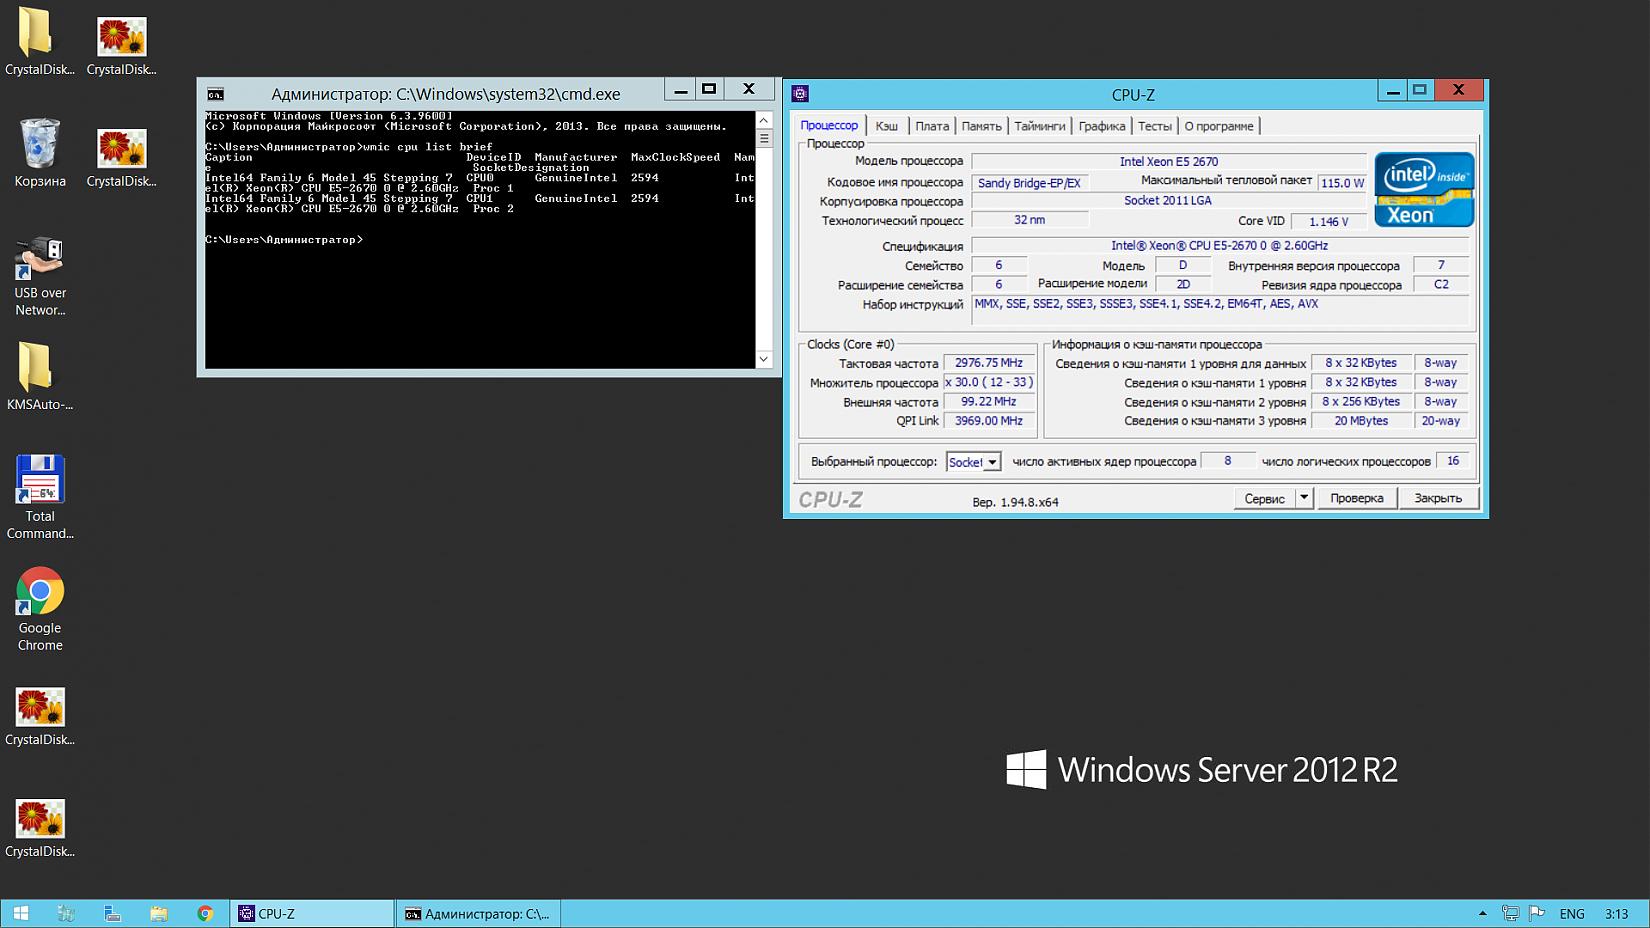Viewport: 1650px width, 928px height.
Task: Click the Windows Start button
Action: click(20, 913)
